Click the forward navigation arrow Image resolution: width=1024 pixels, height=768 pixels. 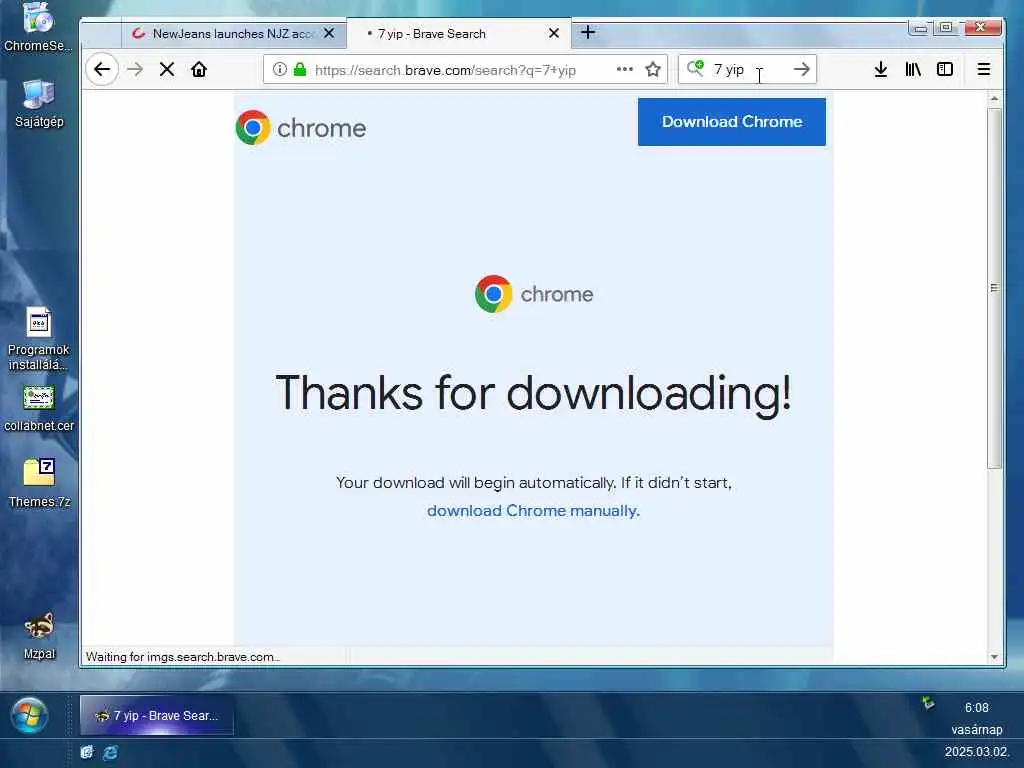pos(135,69)
